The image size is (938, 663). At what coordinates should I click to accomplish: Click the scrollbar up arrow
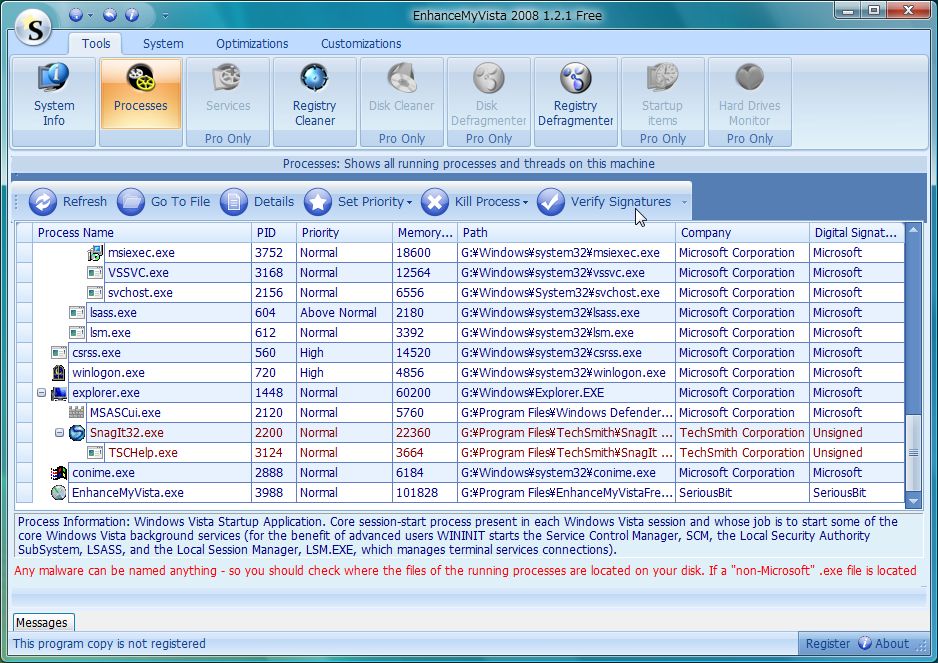point(913,230)
